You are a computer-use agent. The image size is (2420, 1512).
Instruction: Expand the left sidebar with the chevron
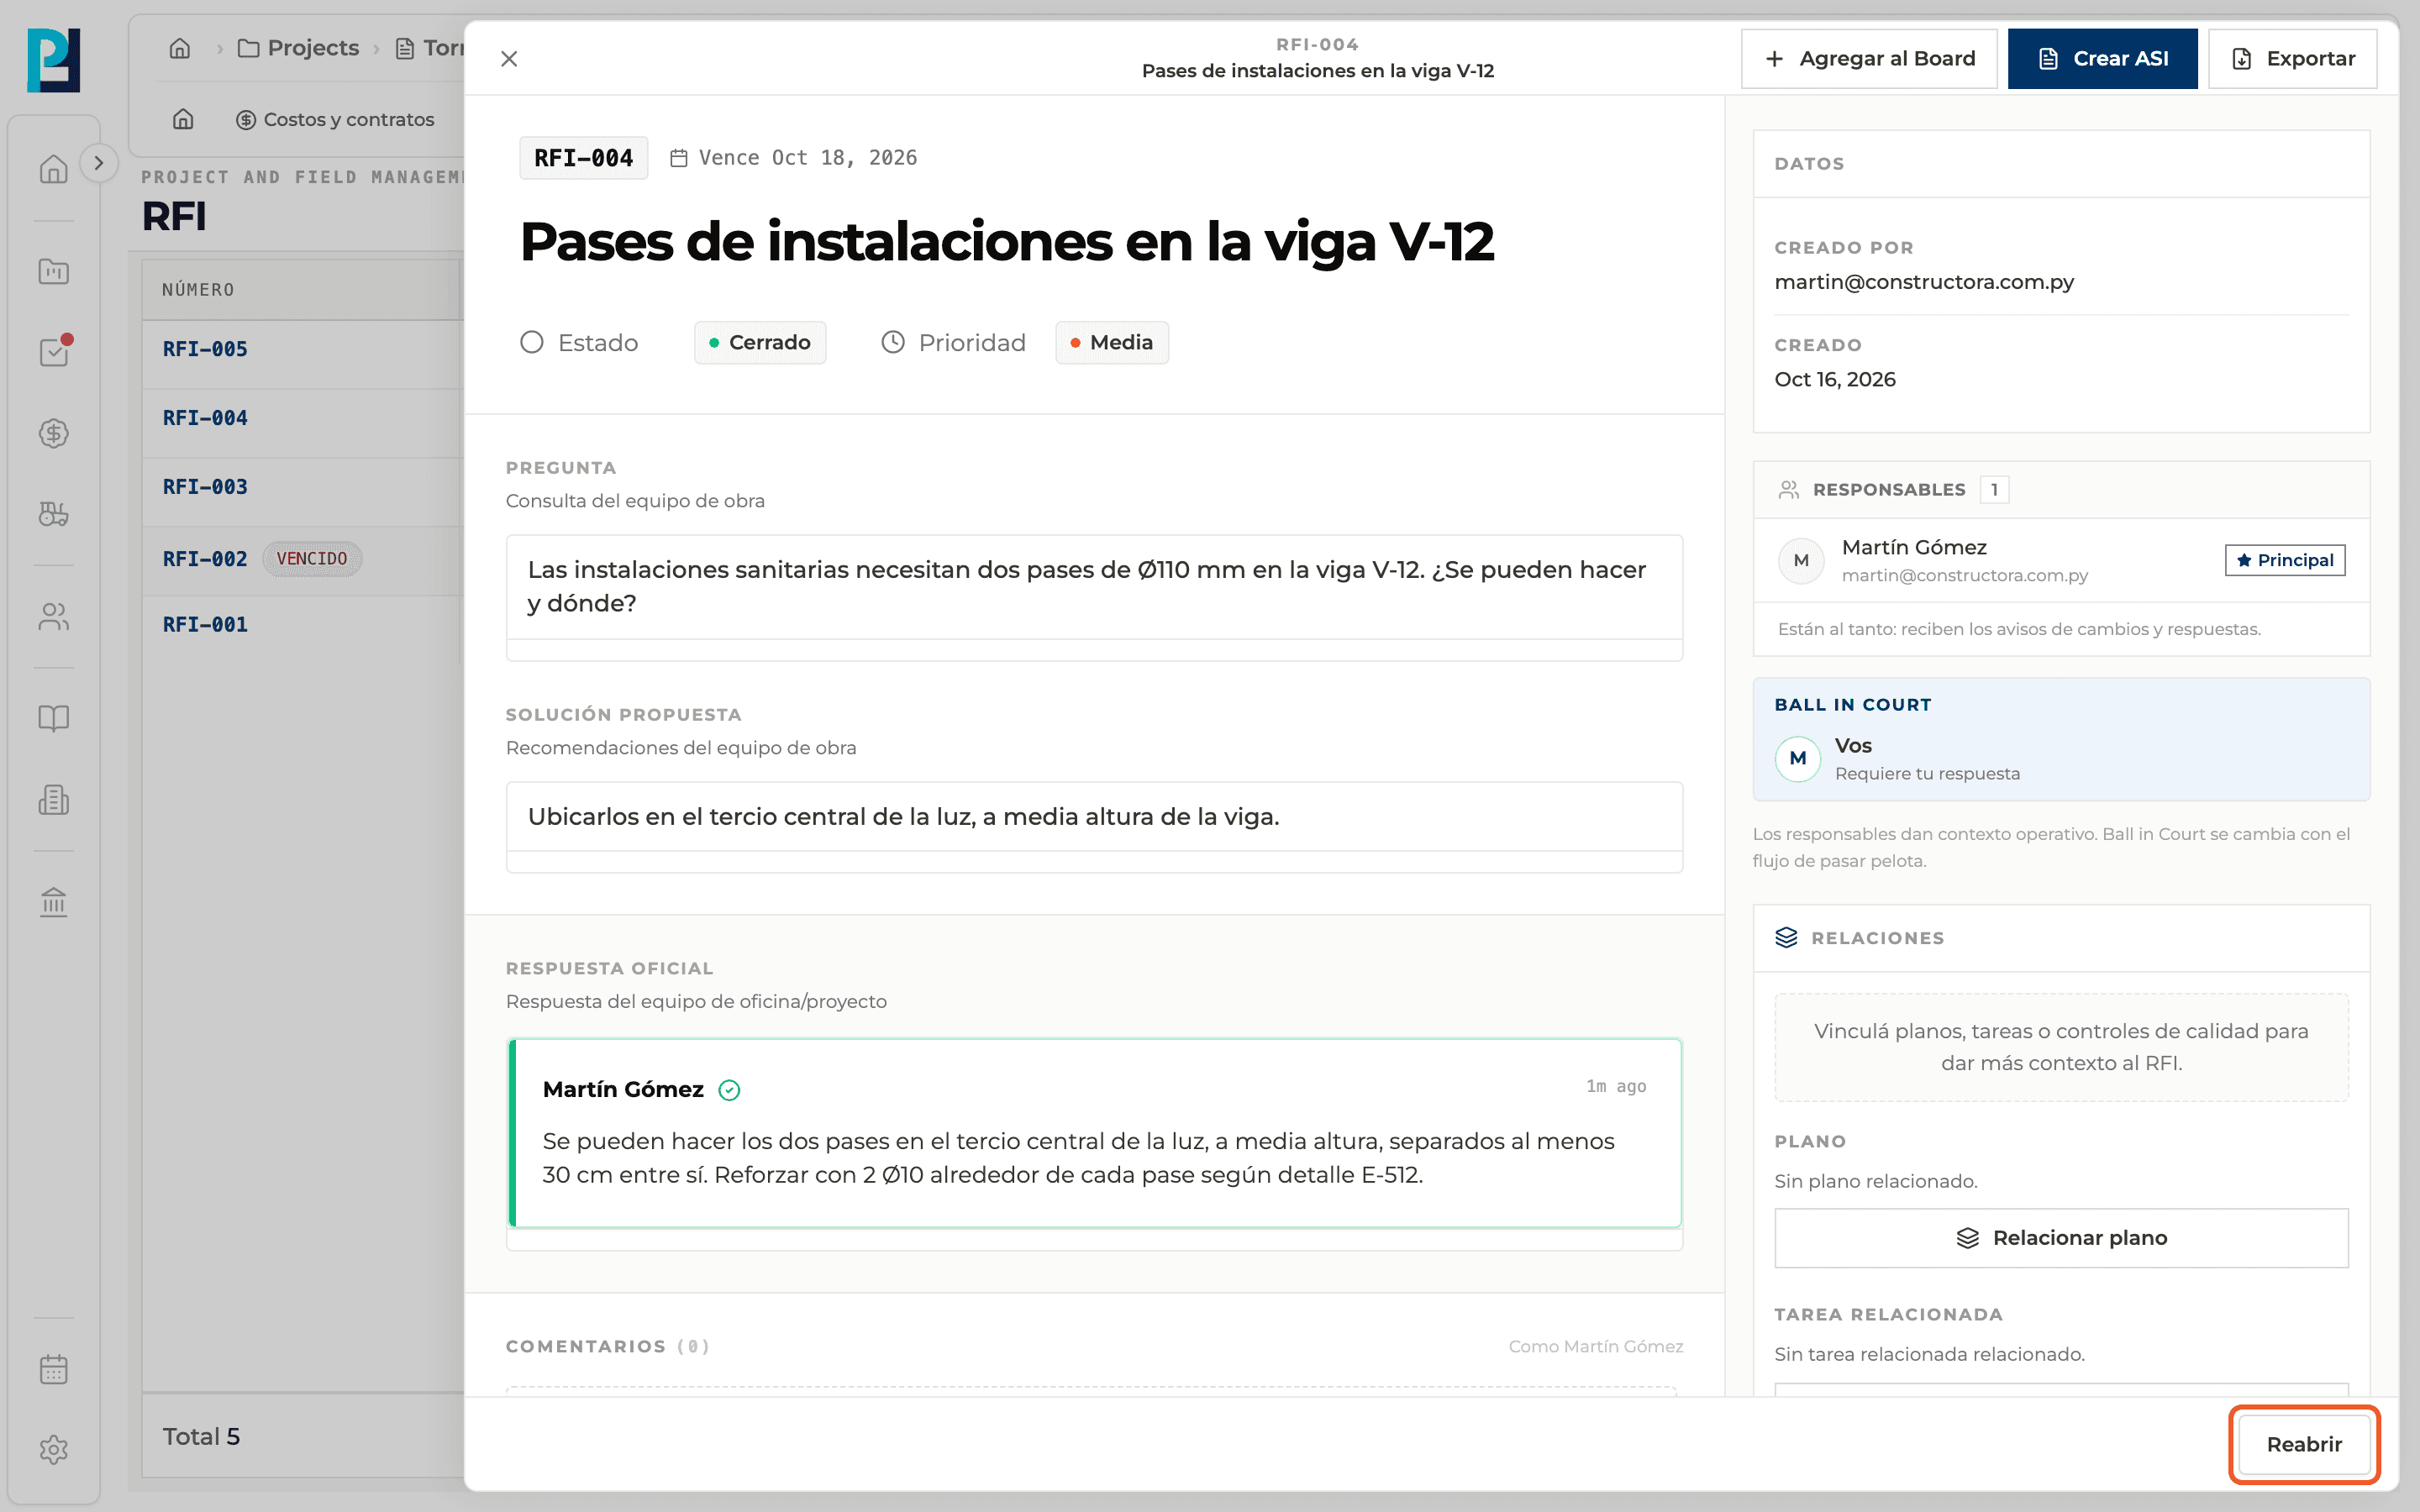click(x=98, y=163)
